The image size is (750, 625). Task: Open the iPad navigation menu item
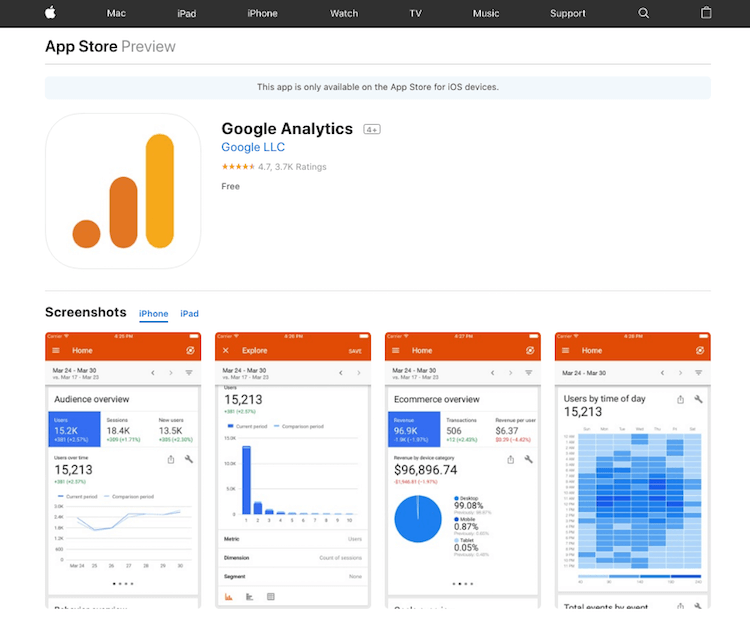187,13
